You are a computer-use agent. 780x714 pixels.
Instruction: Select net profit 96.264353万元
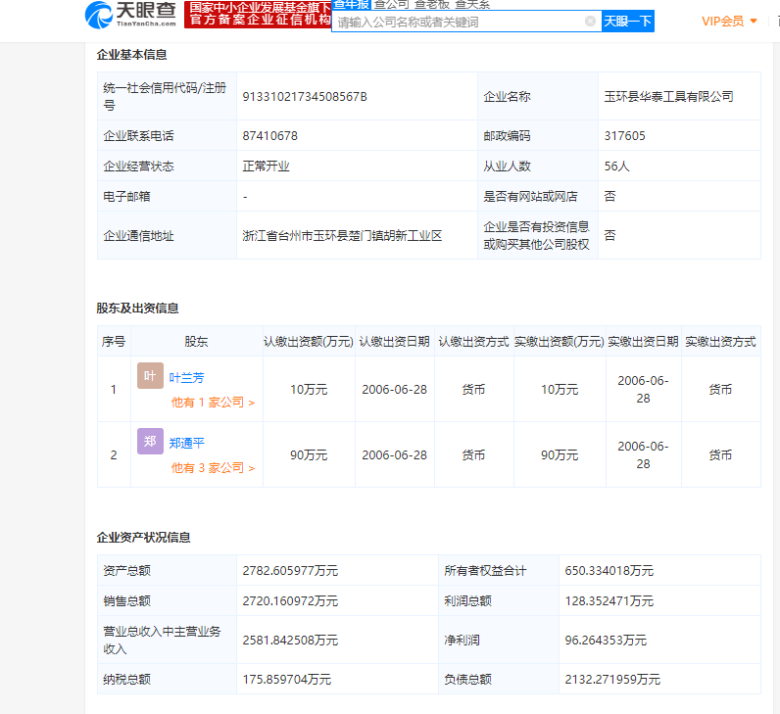pos(605,640)
